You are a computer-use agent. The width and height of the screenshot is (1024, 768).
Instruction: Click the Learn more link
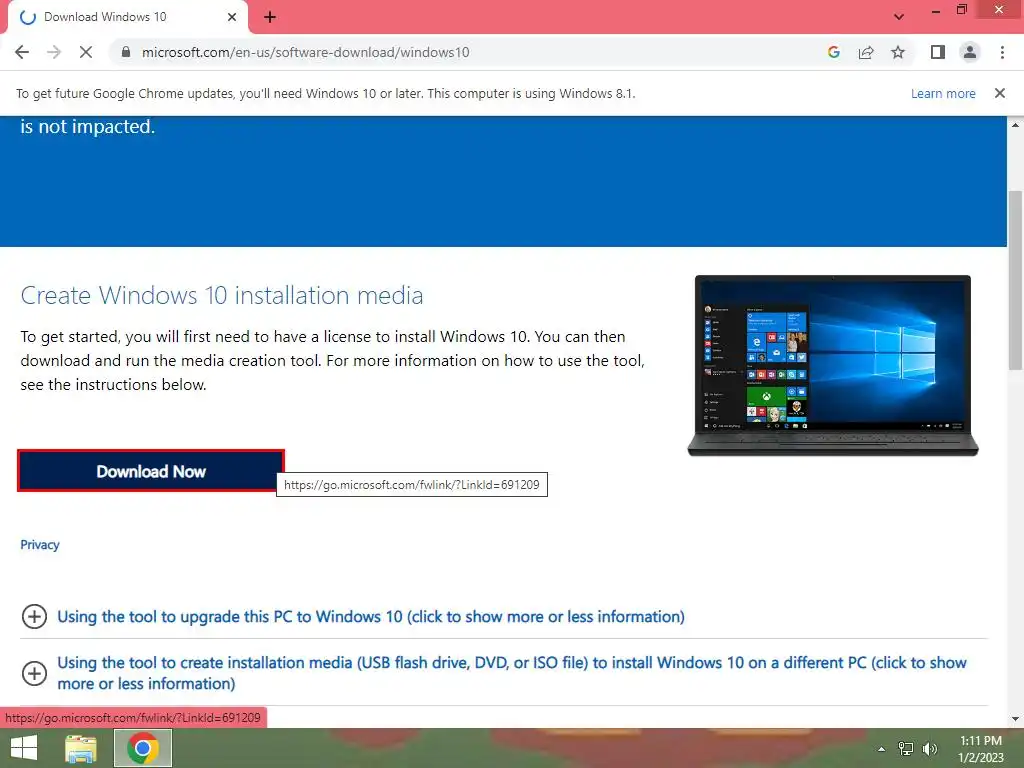click(943, 93)
